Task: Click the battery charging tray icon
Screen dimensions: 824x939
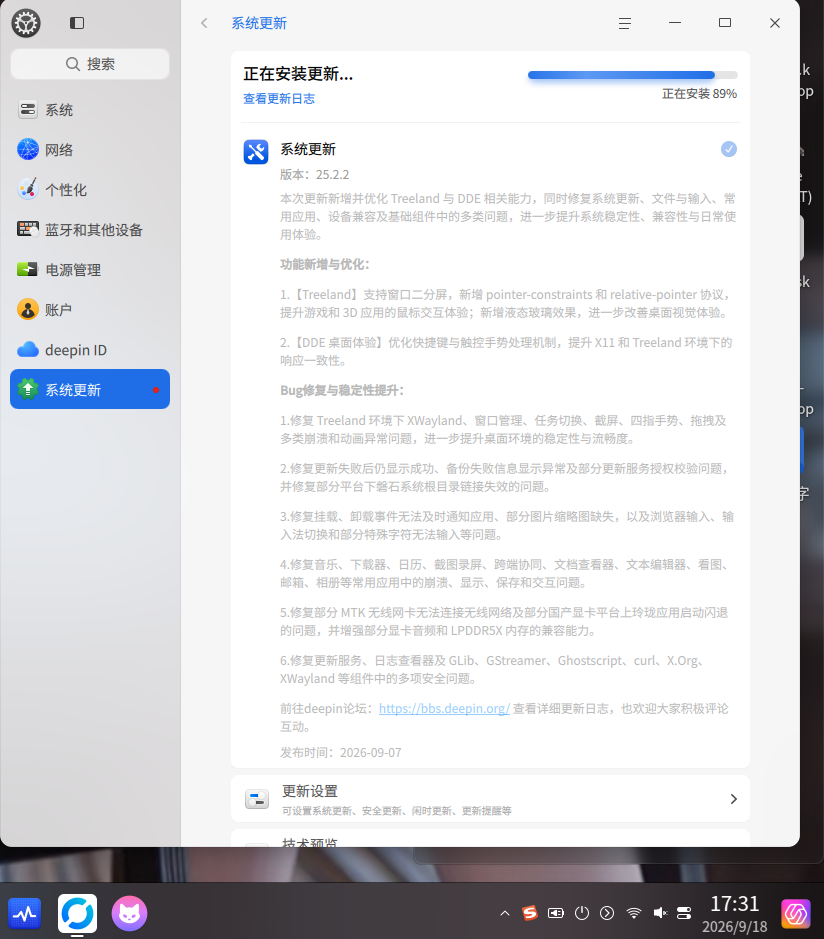Action: point(556,913)
